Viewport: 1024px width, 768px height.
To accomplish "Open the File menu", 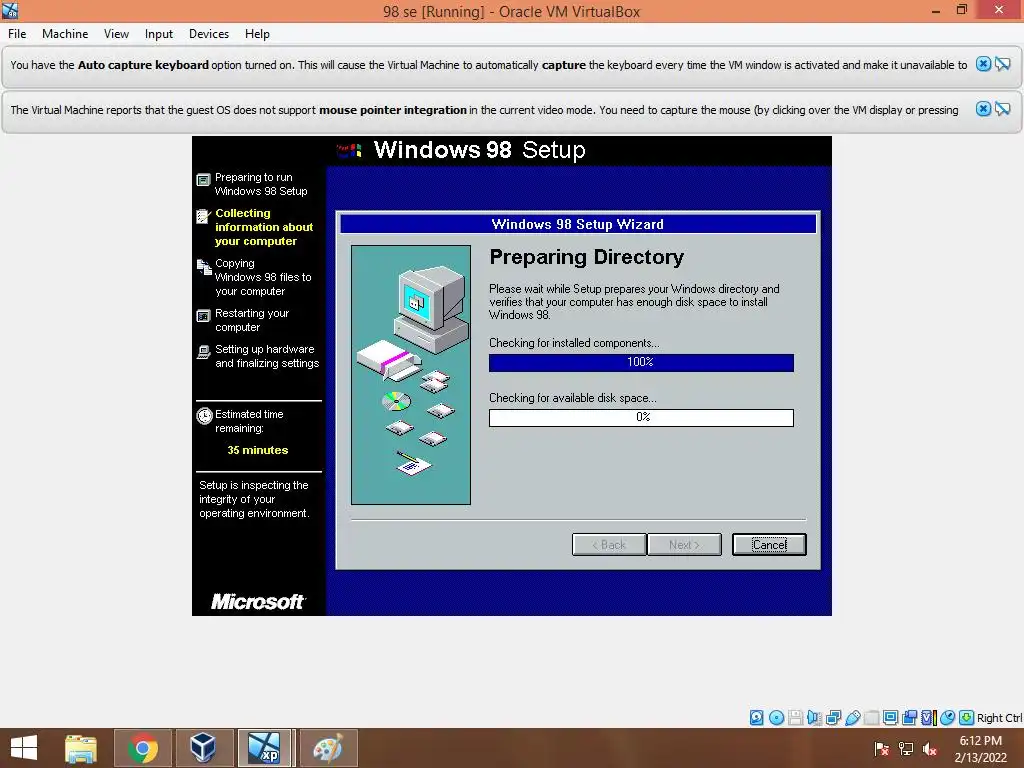I will click(x=17, y=34).
